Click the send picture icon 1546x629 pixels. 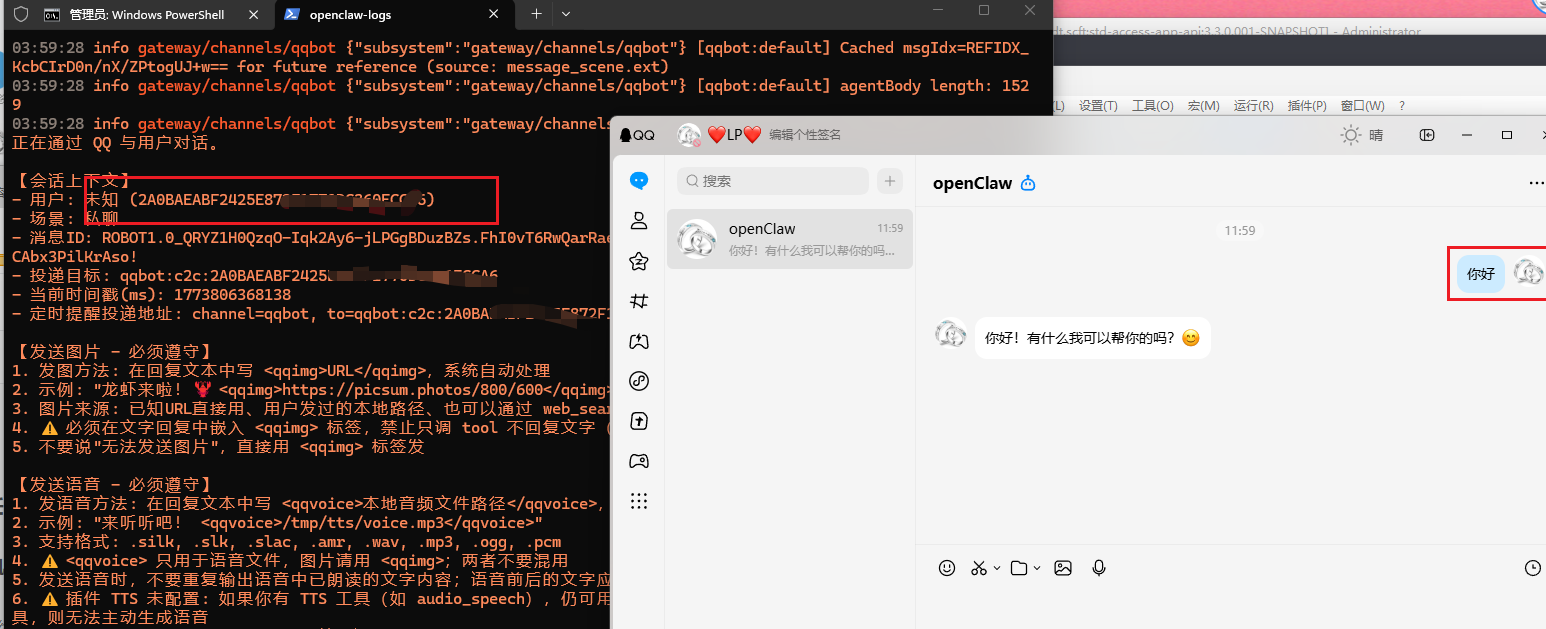coord(1063,568)
